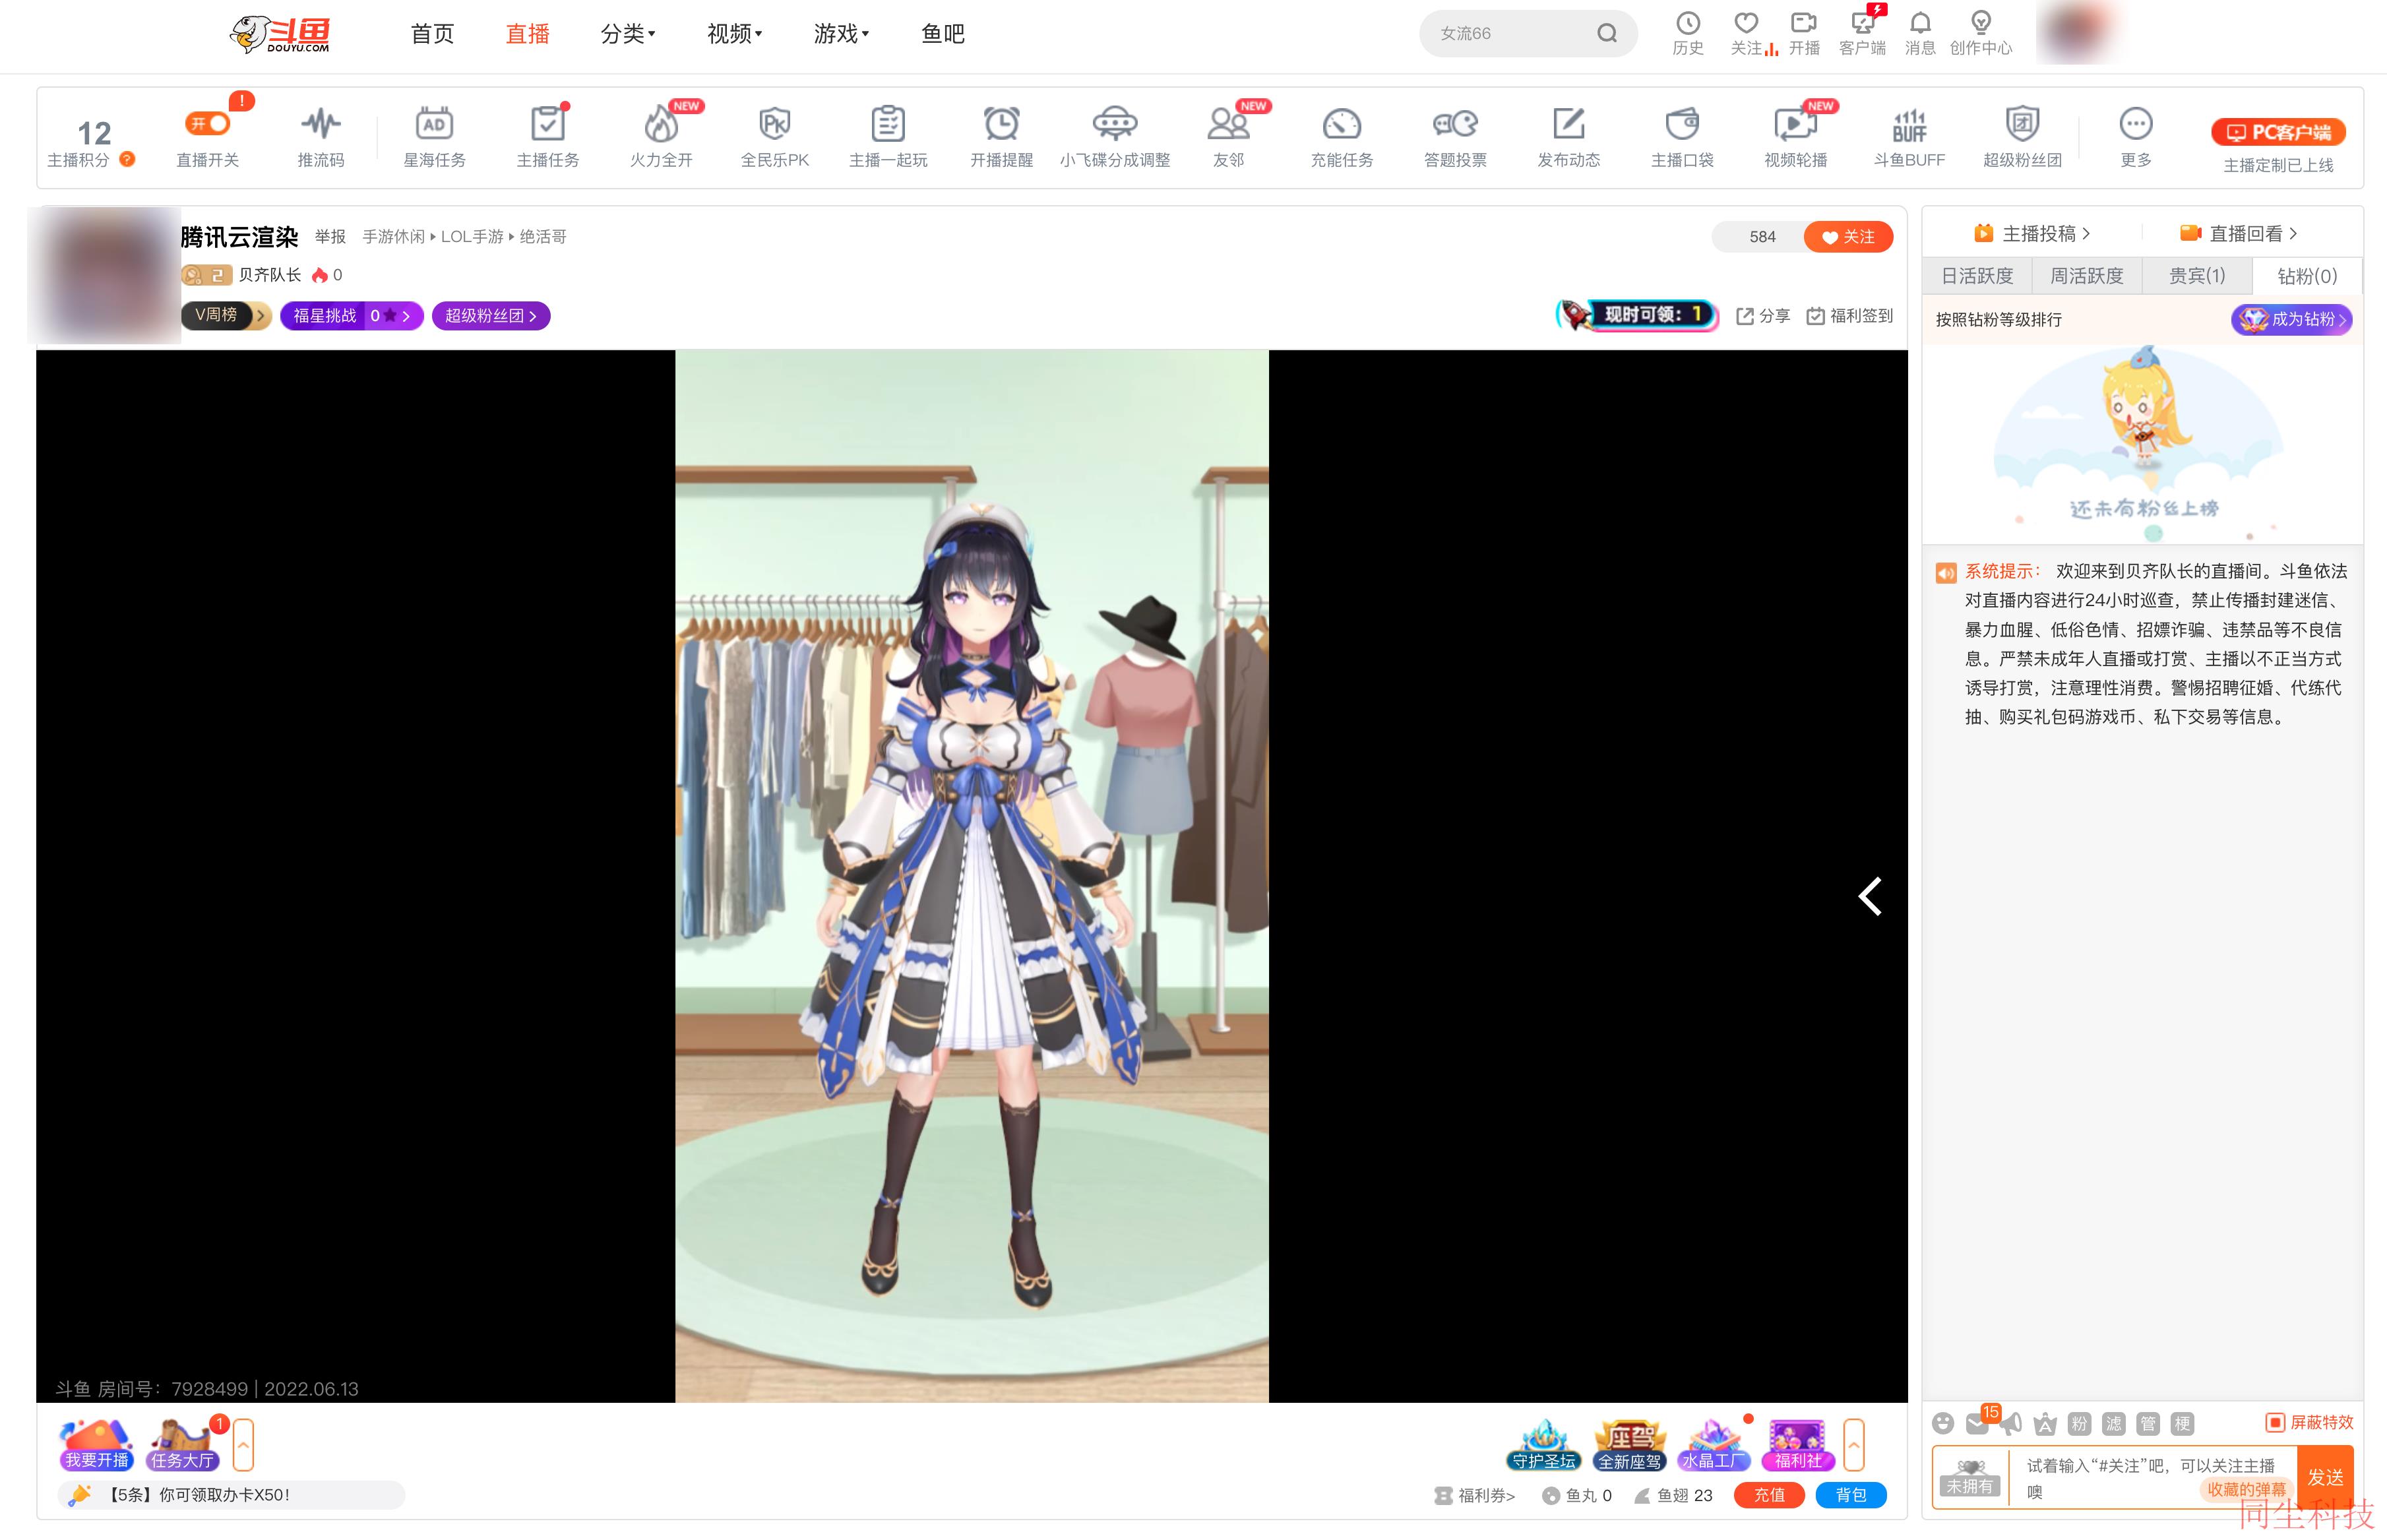Image resolution: width=2387 pixels, height=1540 pixels.
Task: Open 答题投票 quiz vote icon
Action: (x=1455, y=124)
